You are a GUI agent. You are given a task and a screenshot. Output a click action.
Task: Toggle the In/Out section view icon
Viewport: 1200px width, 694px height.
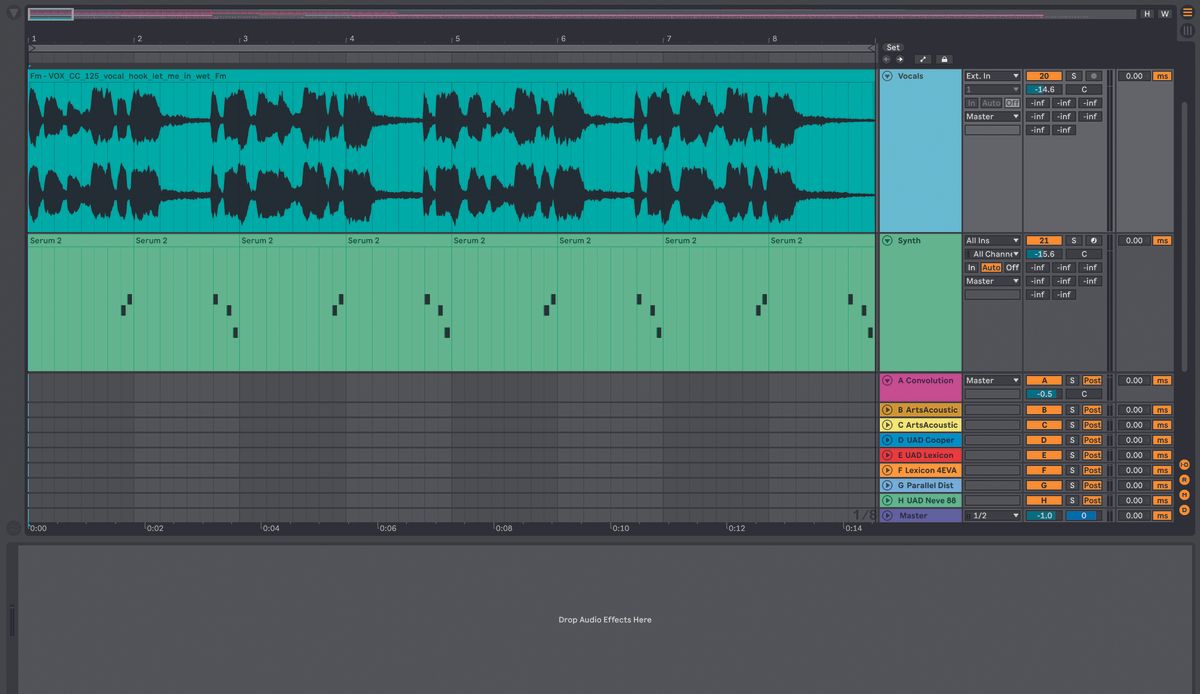pyautogui.click(x=1184, y=463)
